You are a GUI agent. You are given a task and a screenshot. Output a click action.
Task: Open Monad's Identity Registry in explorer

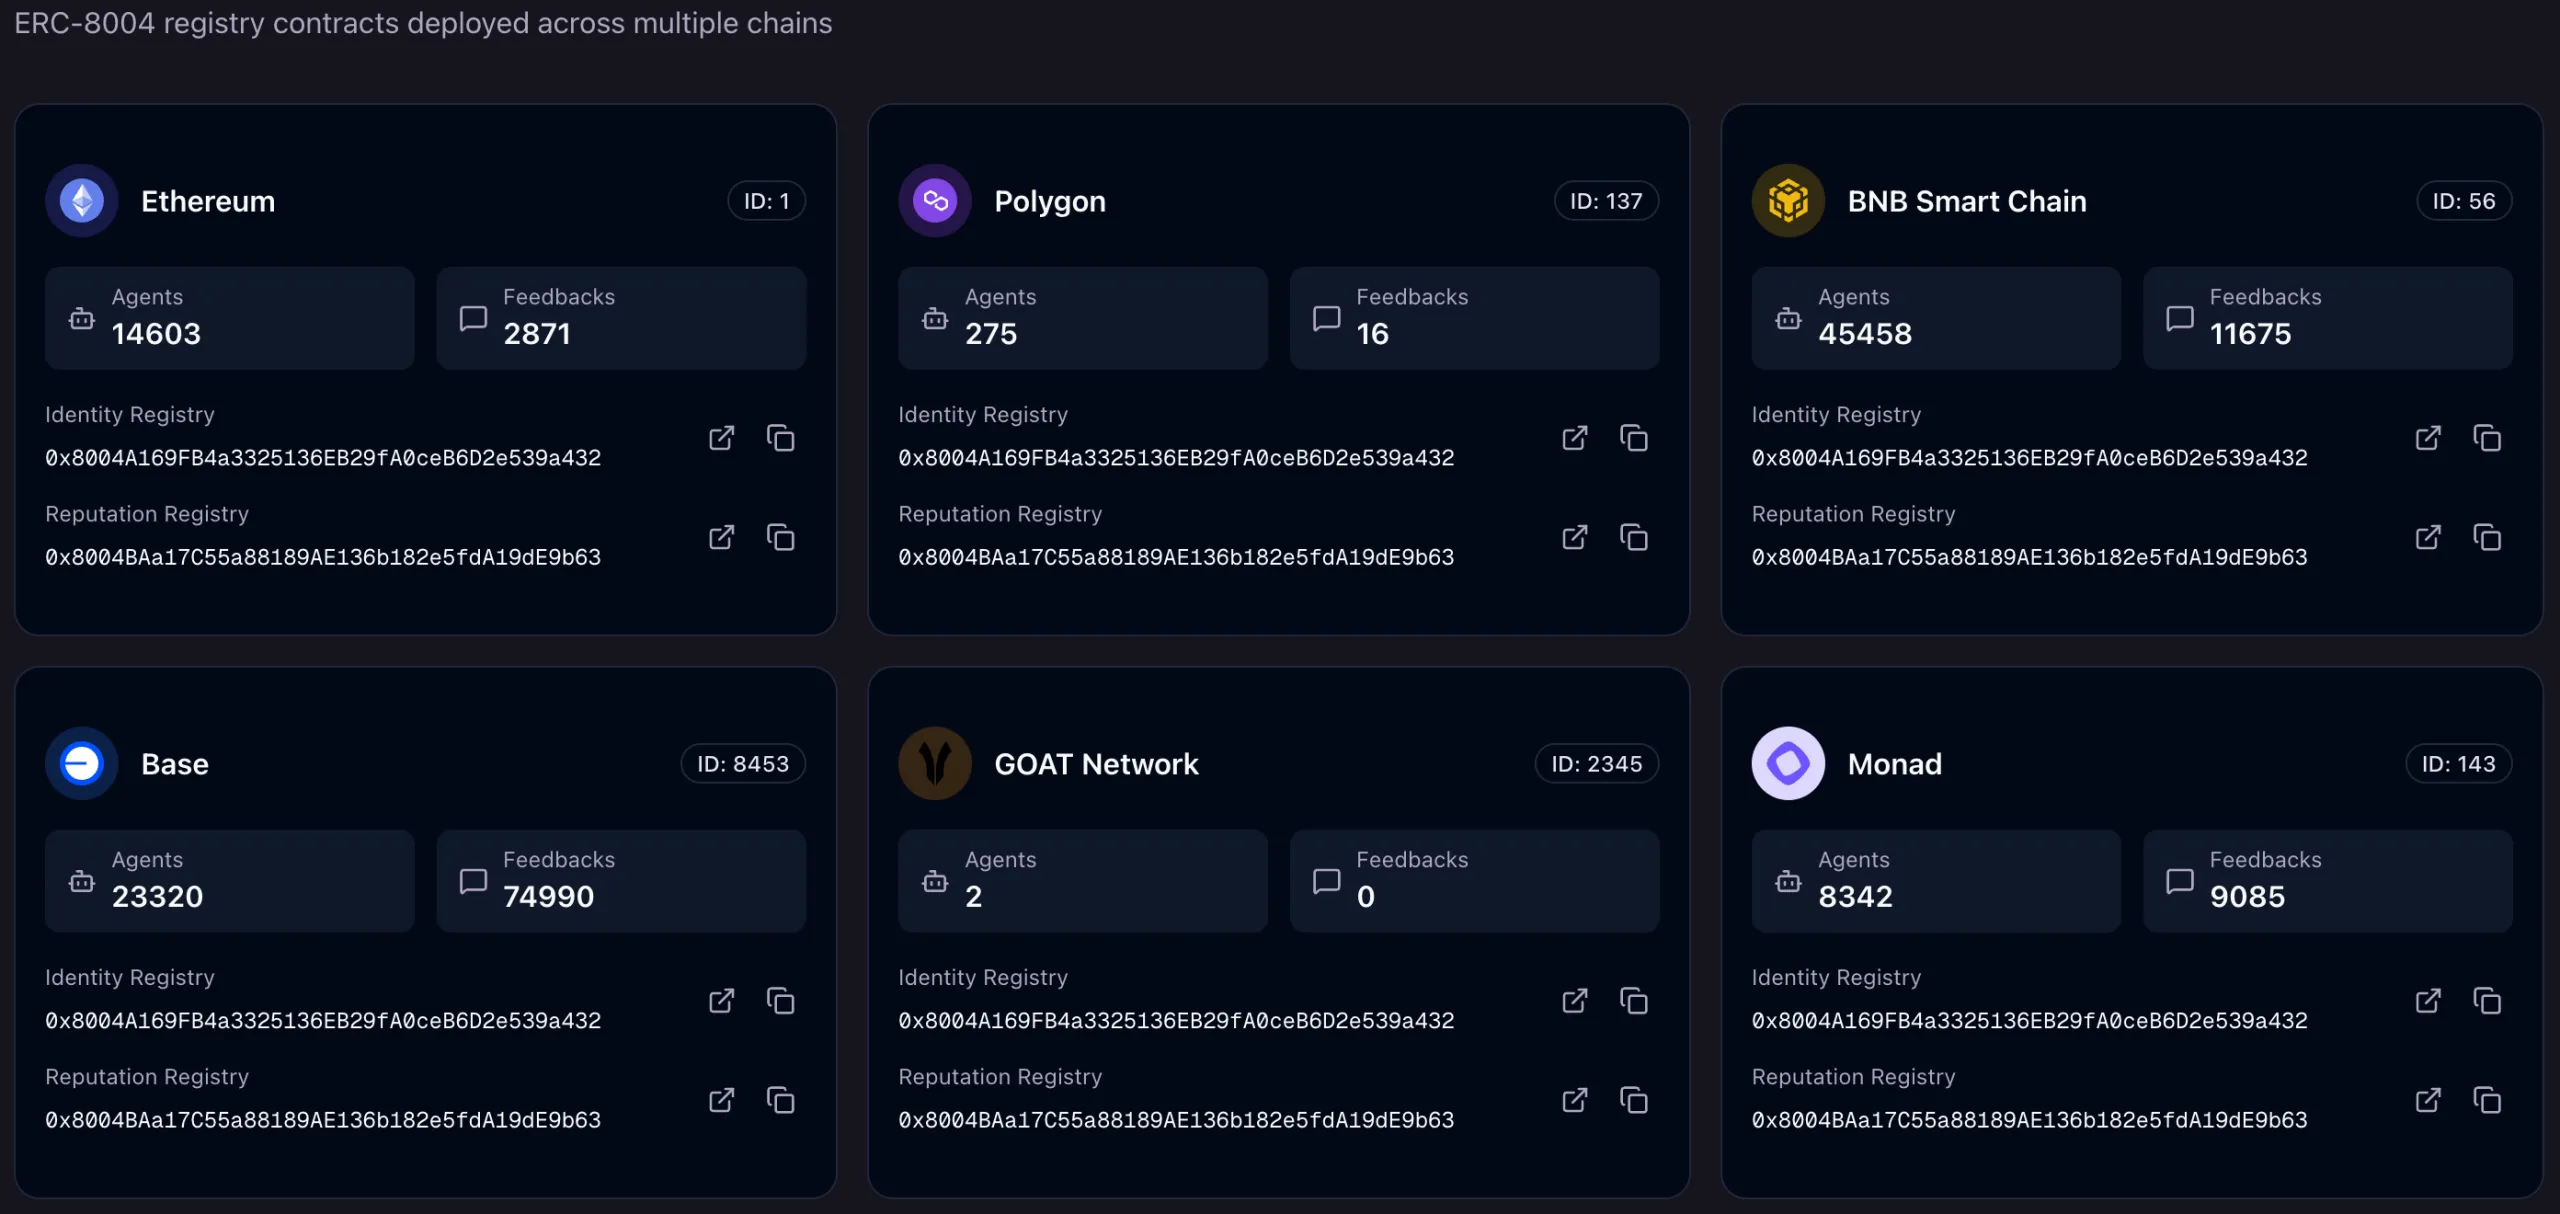click(x=2427, y=1000)
